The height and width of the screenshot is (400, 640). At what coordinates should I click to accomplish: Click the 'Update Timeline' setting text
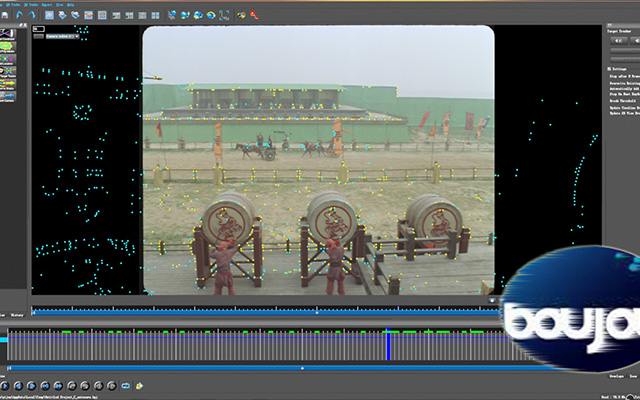coord(624,108)
